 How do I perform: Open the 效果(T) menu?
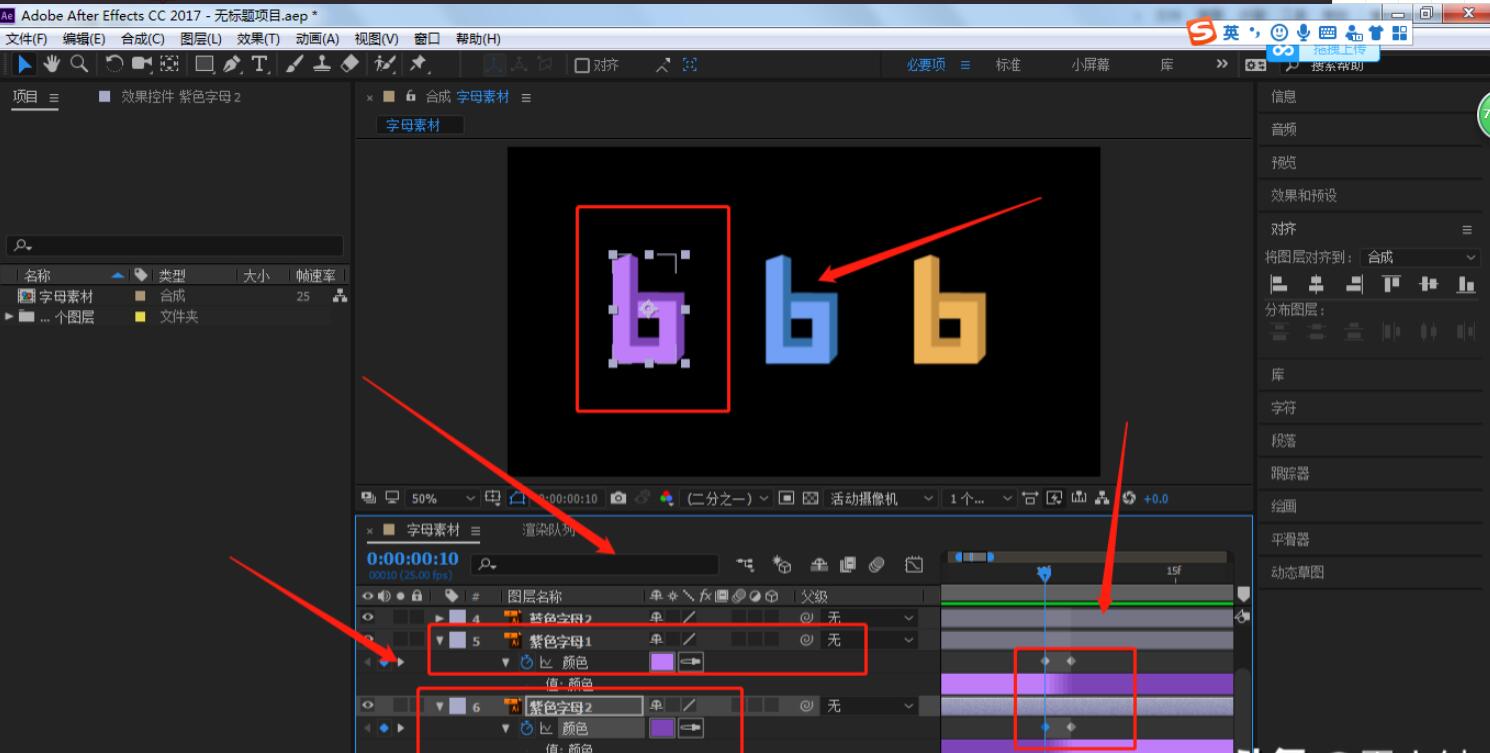258,39
